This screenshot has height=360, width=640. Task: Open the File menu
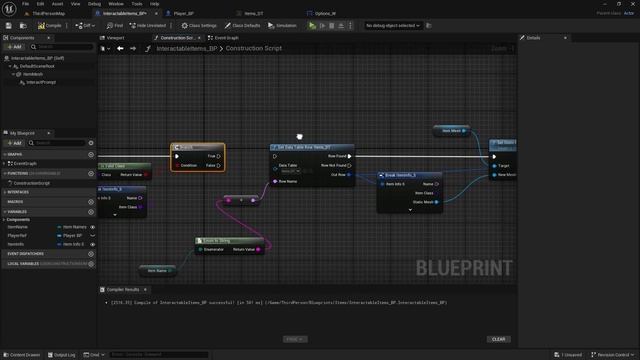point(25,4)
